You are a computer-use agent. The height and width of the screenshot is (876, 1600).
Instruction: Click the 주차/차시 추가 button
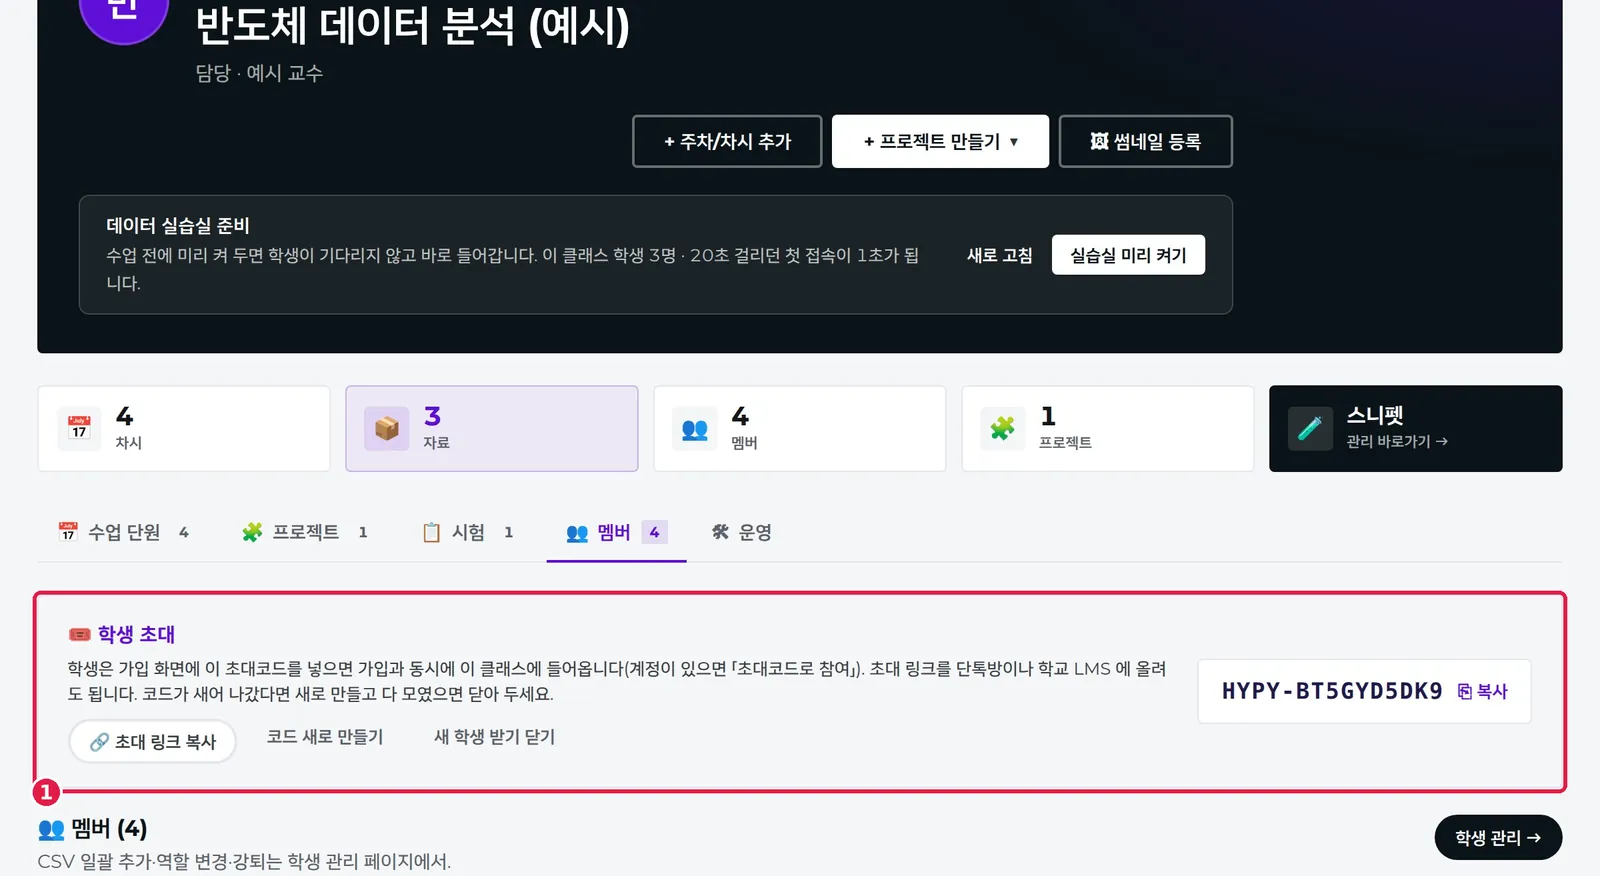tap(727, 142)
